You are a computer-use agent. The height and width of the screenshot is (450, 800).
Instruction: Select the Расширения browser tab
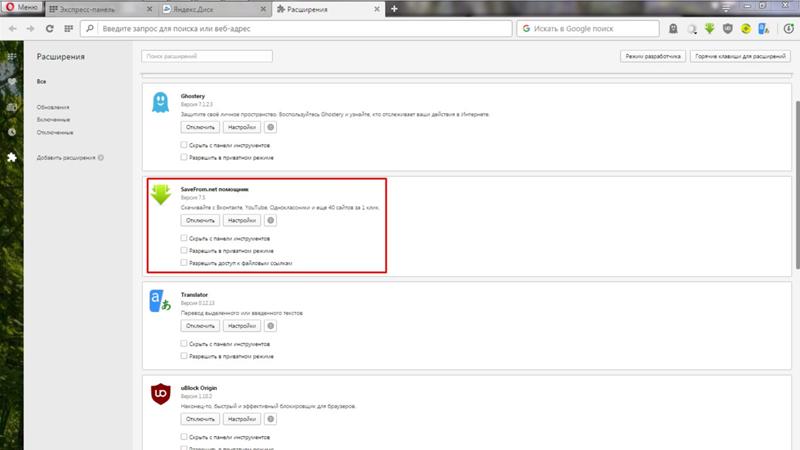click(329, 9)
